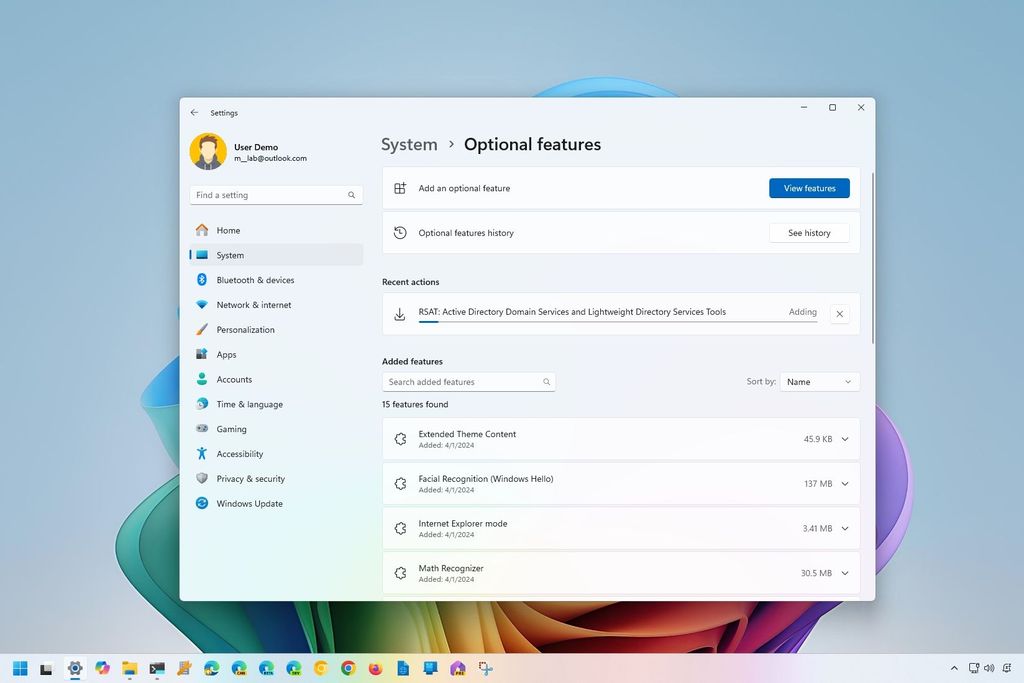Launch the Snipping Tool from the taskbar
The image size is (1024, 683).
click(x=485, y=668)
